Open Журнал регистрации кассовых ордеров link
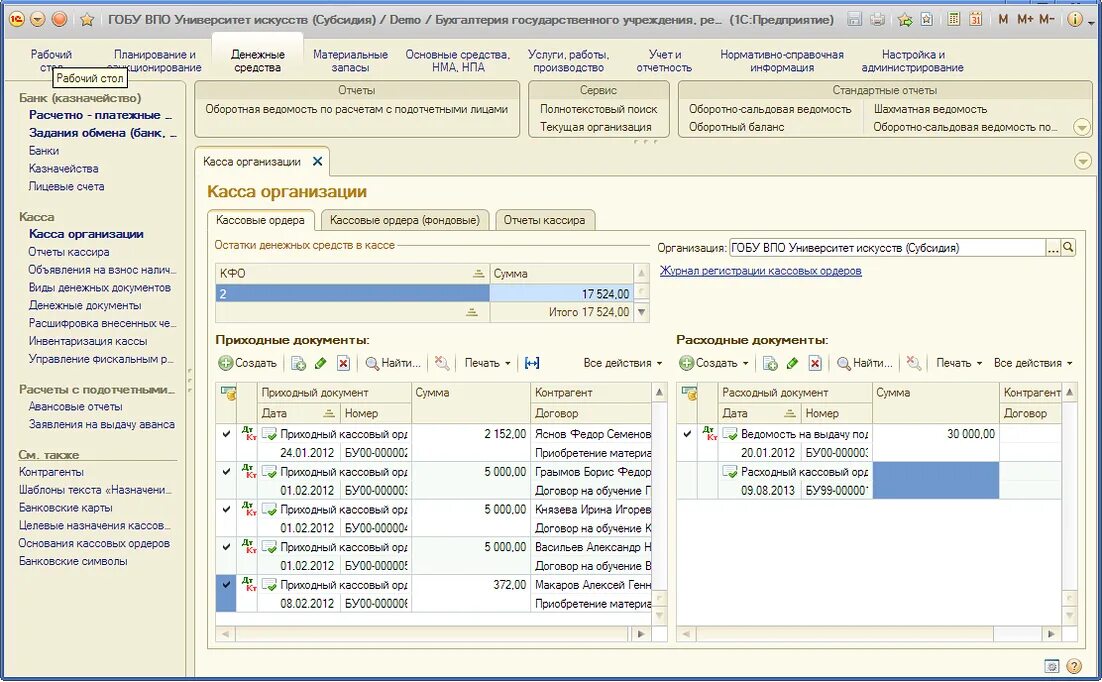 pyautogui.click(x=760, y=271)
